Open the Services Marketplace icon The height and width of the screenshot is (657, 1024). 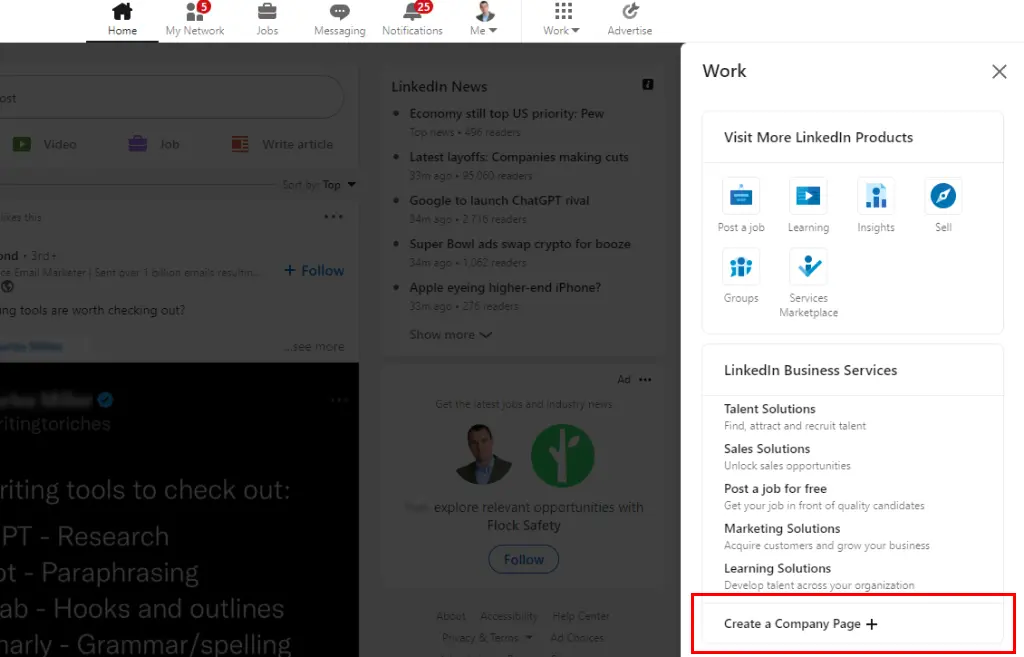[x=808, y=266]
